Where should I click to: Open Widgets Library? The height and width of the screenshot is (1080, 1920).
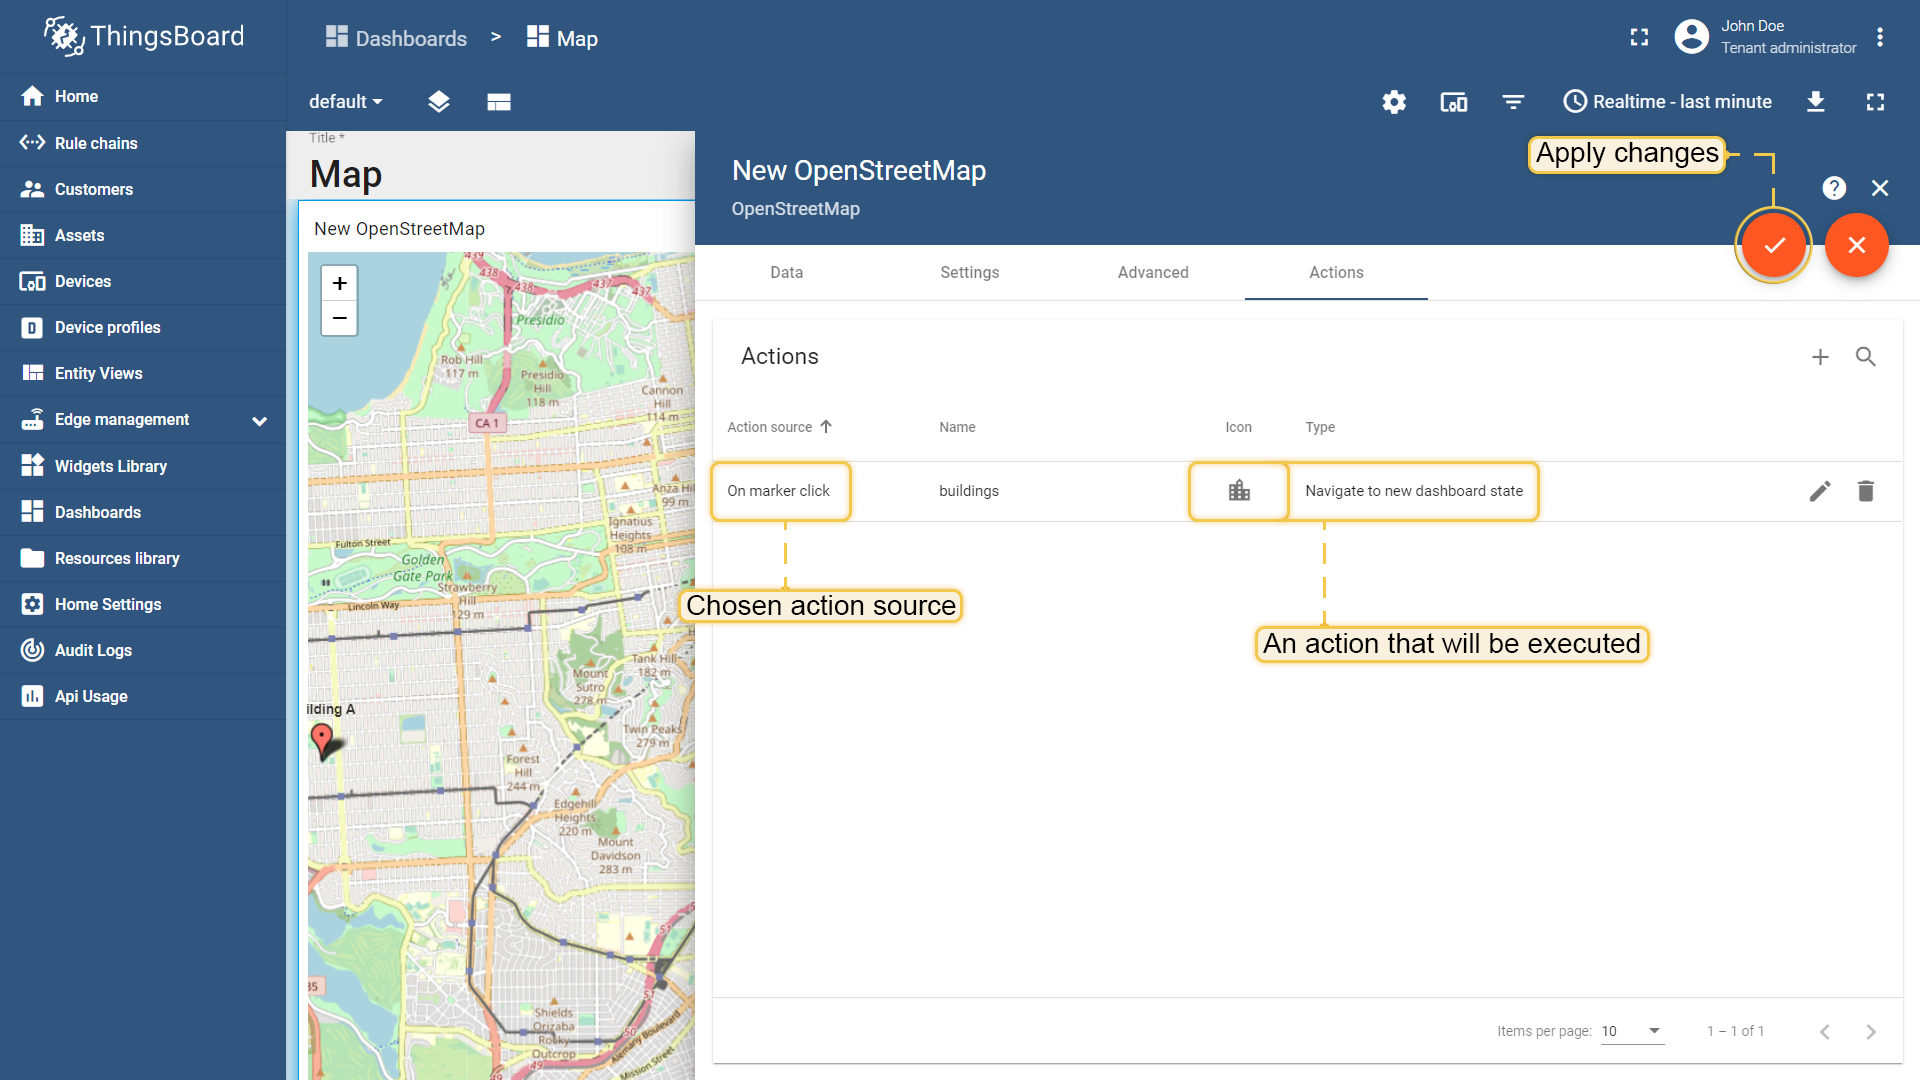(142, 466)
